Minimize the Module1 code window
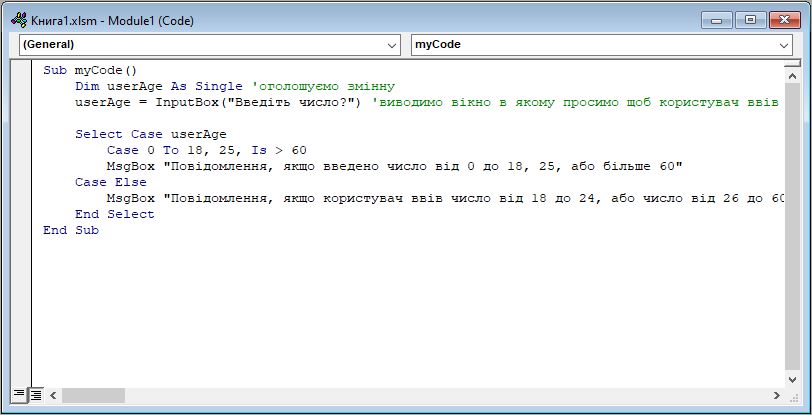 (x=717, y=20)
